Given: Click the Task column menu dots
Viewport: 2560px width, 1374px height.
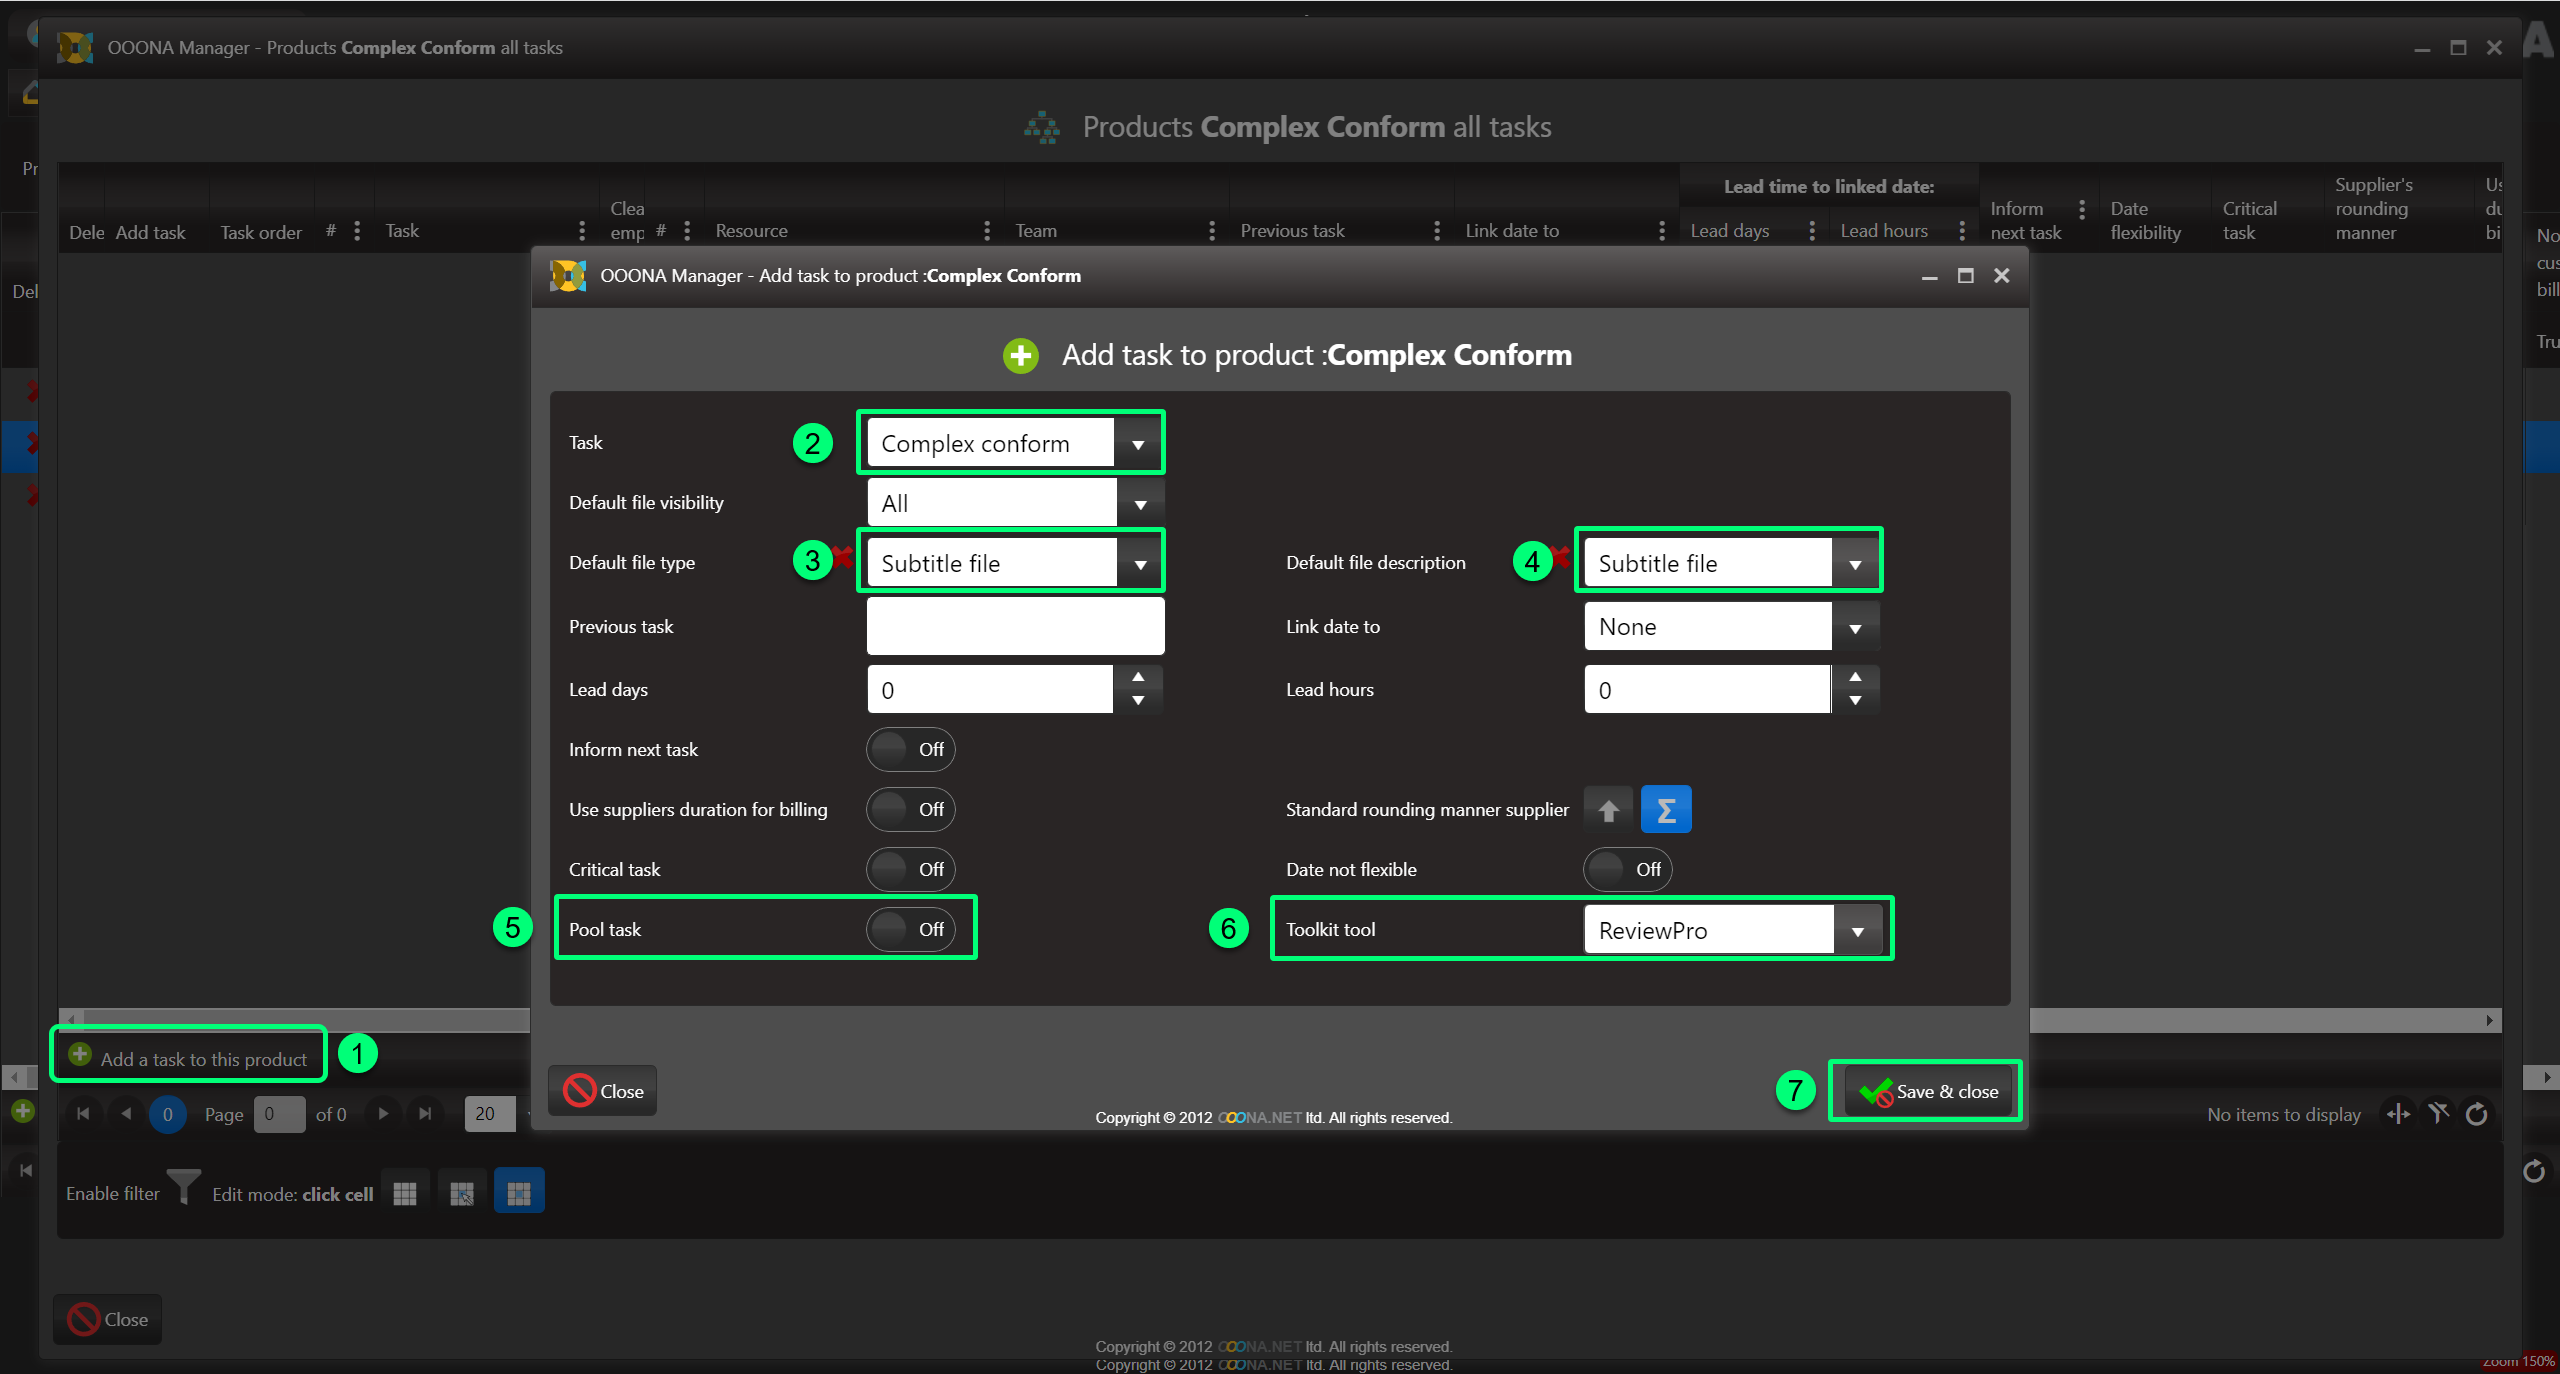Looking at the screenshot, I should pyautogui.click(x=582, y=231).
